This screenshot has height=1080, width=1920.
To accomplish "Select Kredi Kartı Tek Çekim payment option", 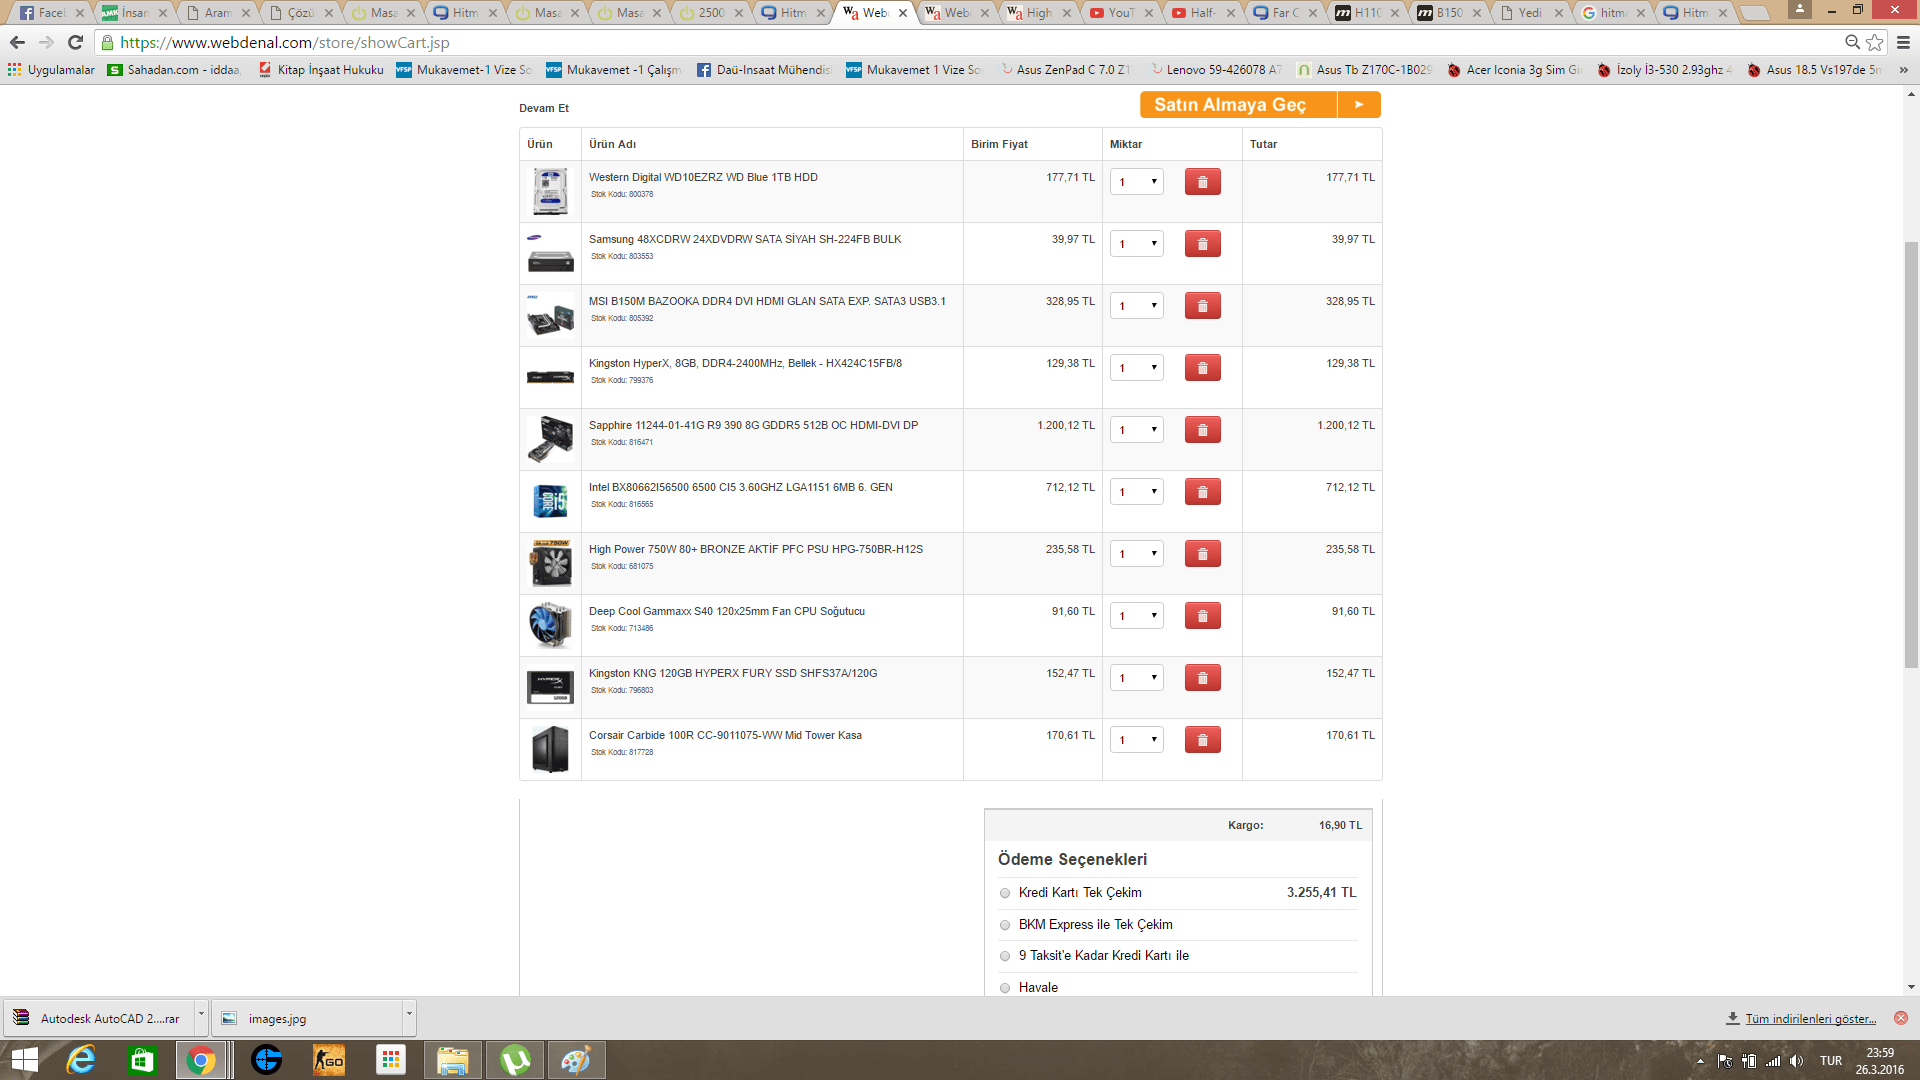I will (1005, 893).
